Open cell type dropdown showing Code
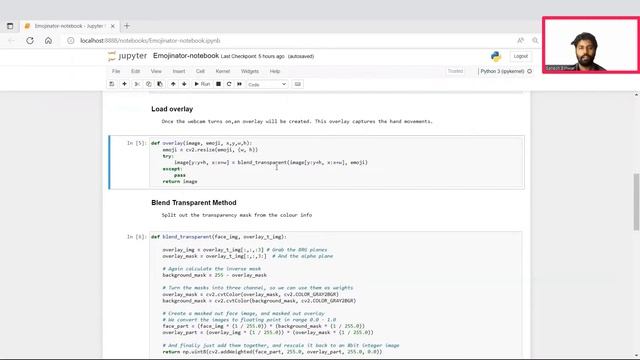Viewport: 640px width, 360px height. [267, 84]
